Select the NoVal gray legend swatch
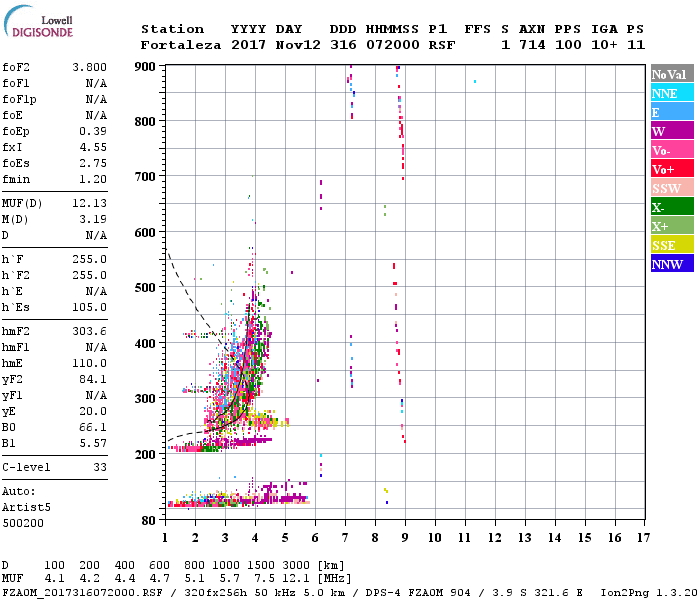 [672, 74]
